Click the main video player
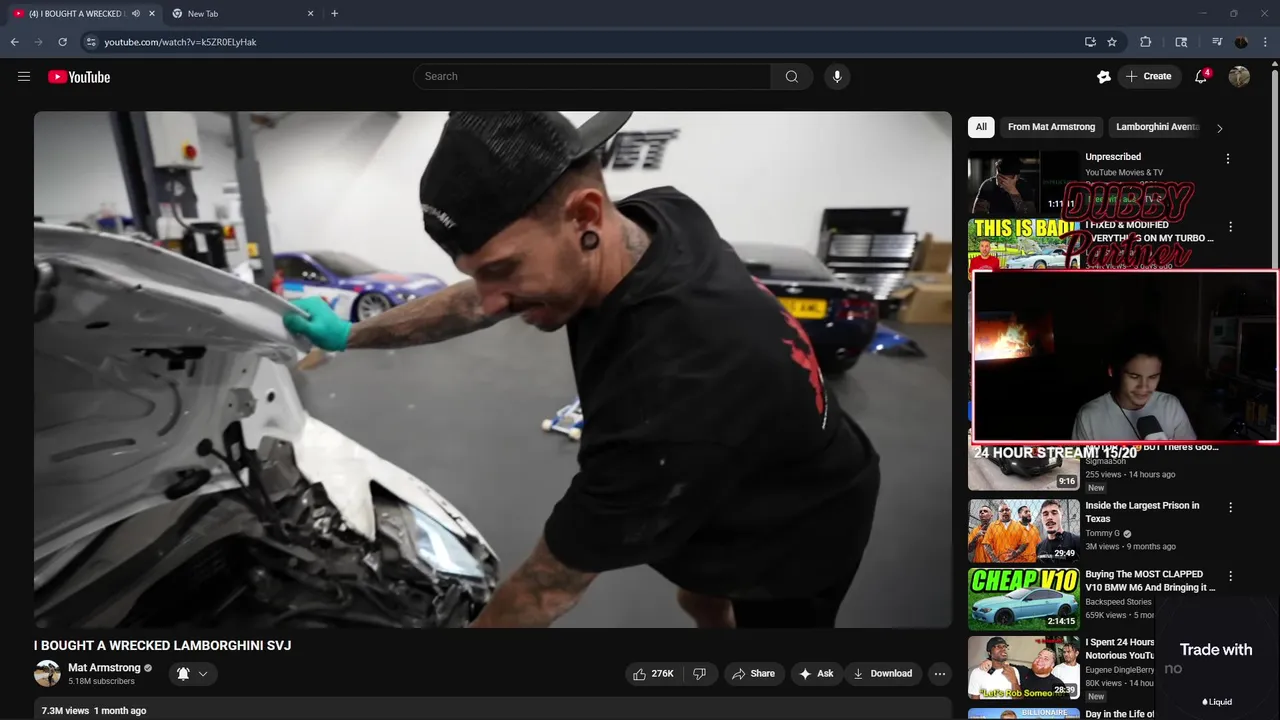This screenshot has height=720, width=1280. pos(493,369)
